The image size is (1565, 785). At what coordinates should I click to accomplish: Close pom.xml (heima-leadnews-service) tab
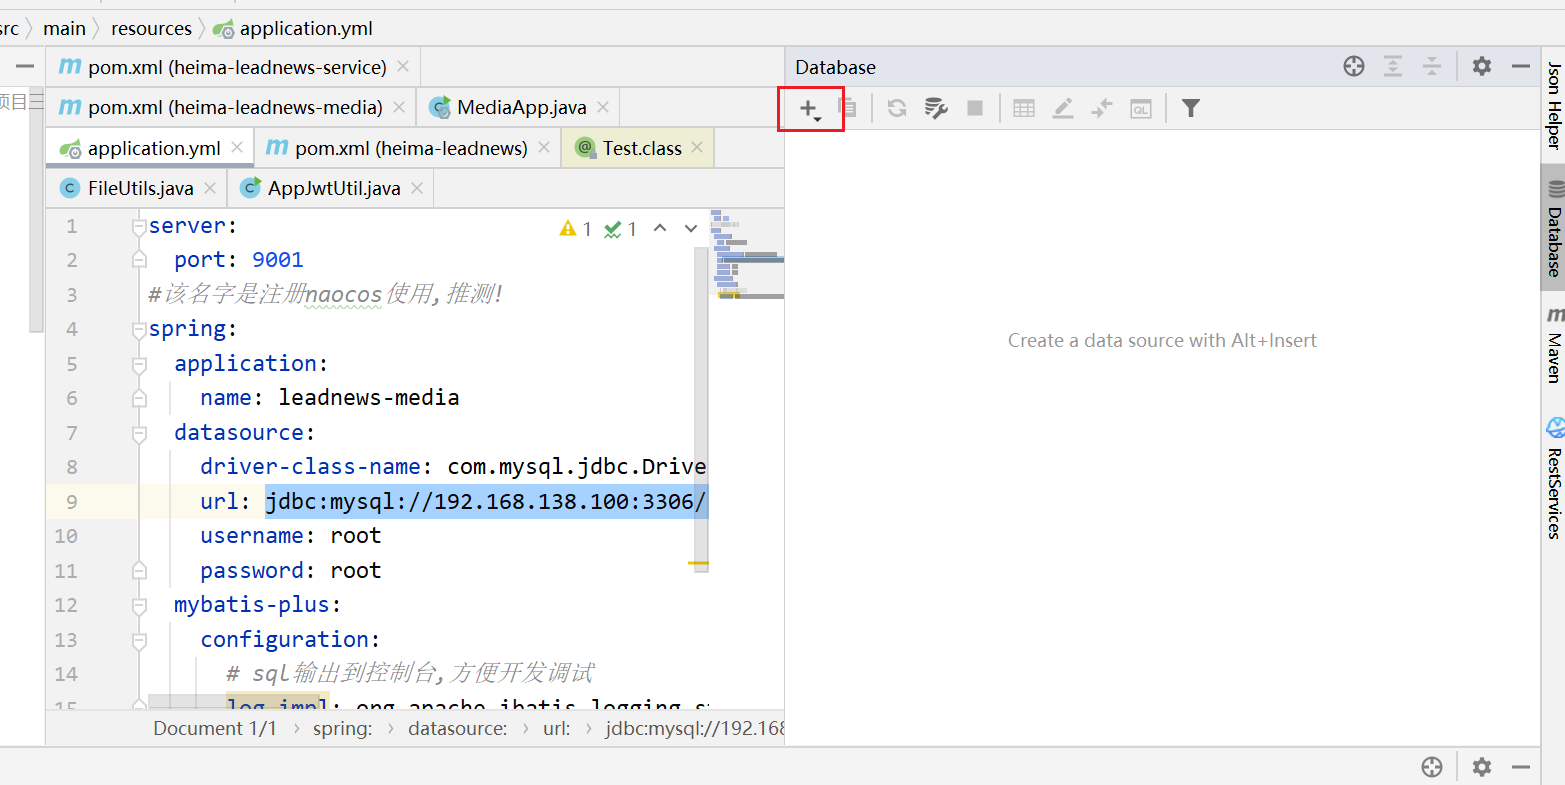[x=403, y=66]
